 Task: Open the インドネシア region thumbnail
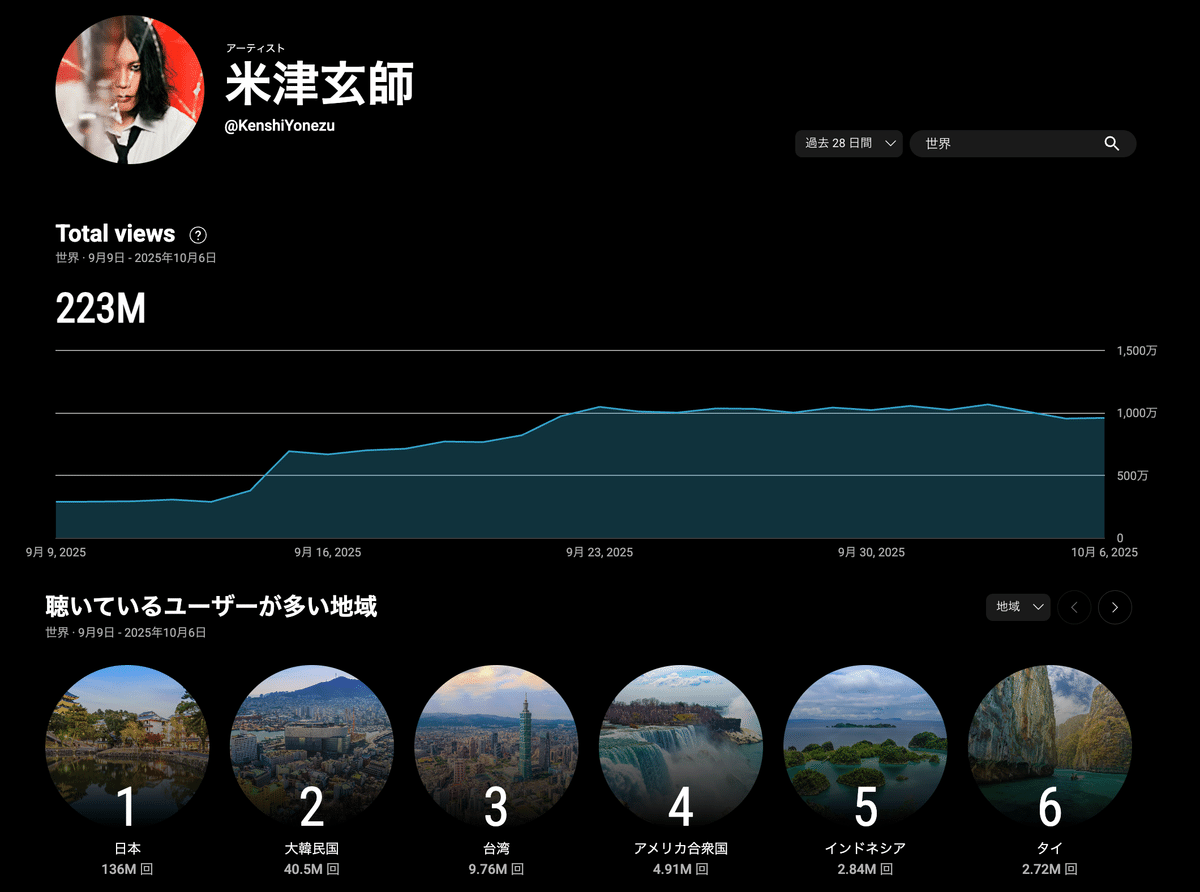tap(866, 746)
